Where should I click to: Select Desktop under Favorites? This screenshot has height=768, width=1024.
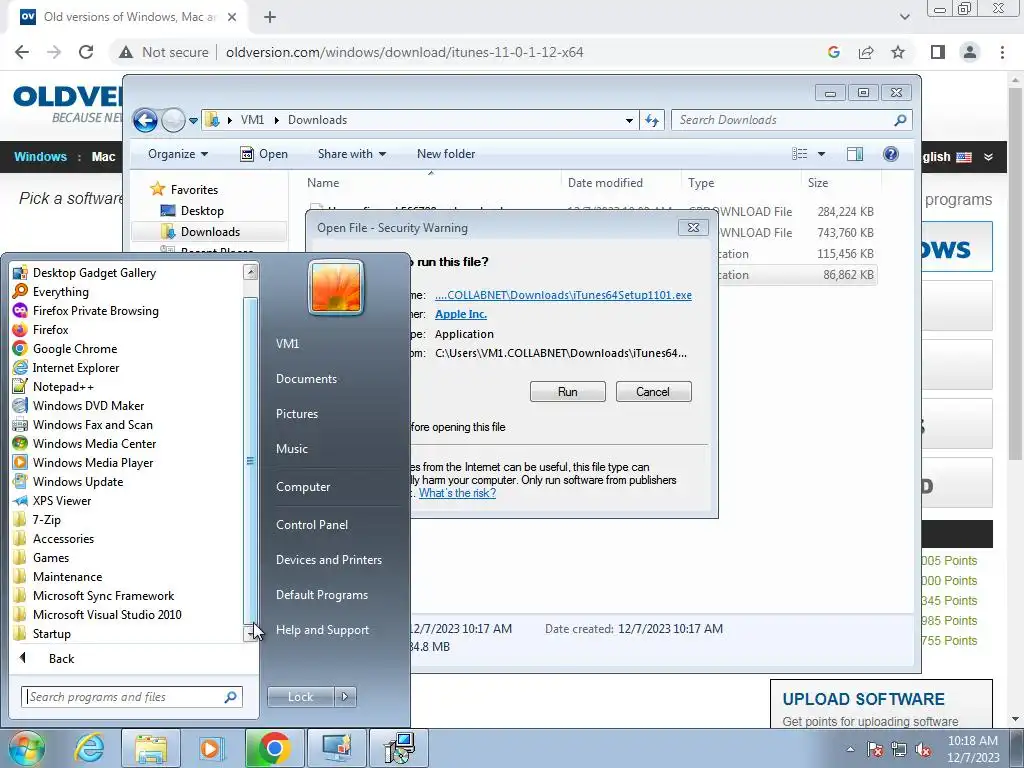coord(202,211)
